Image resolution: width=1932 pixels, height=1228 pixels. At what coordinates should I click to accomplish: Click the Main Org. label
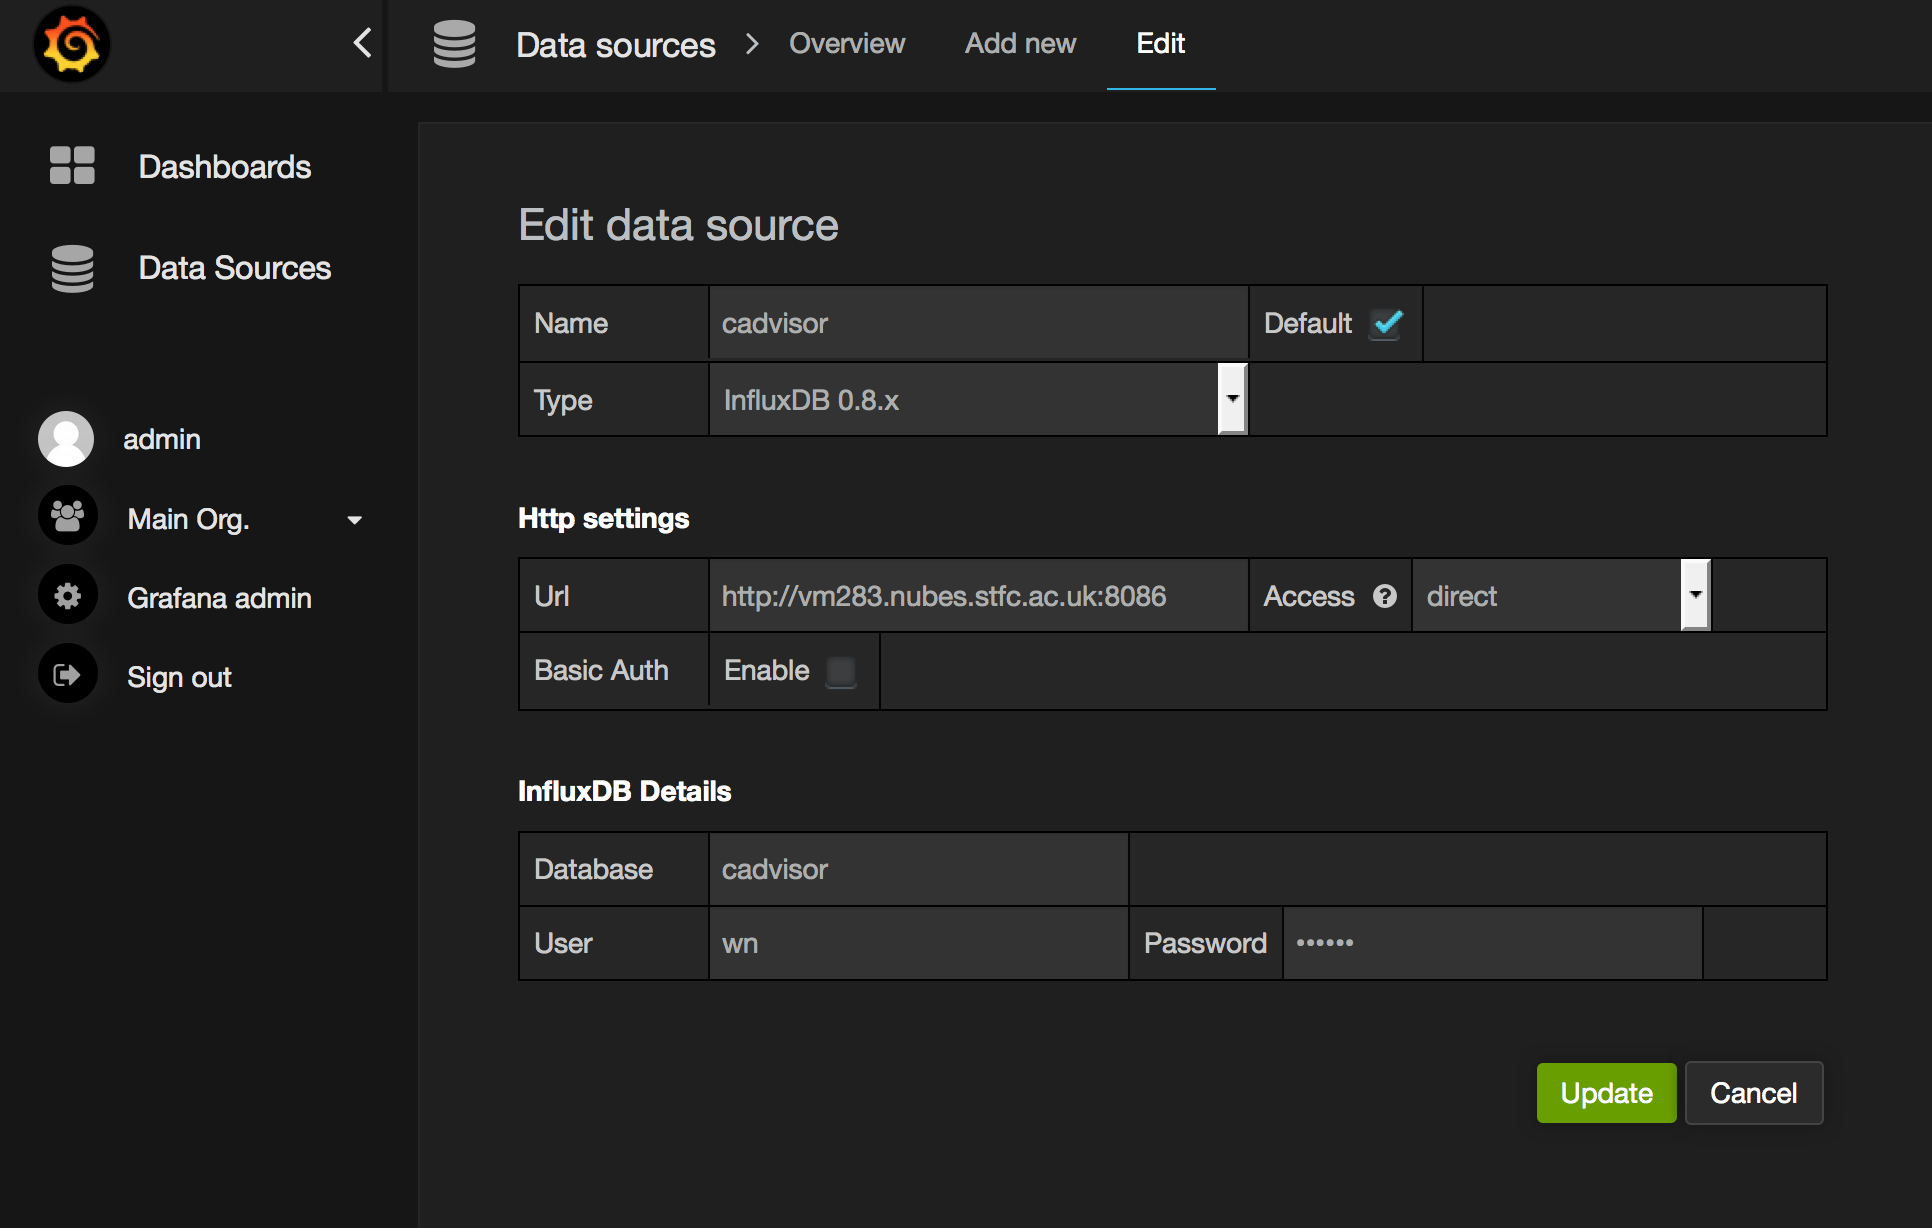click(x=189, y=519)
